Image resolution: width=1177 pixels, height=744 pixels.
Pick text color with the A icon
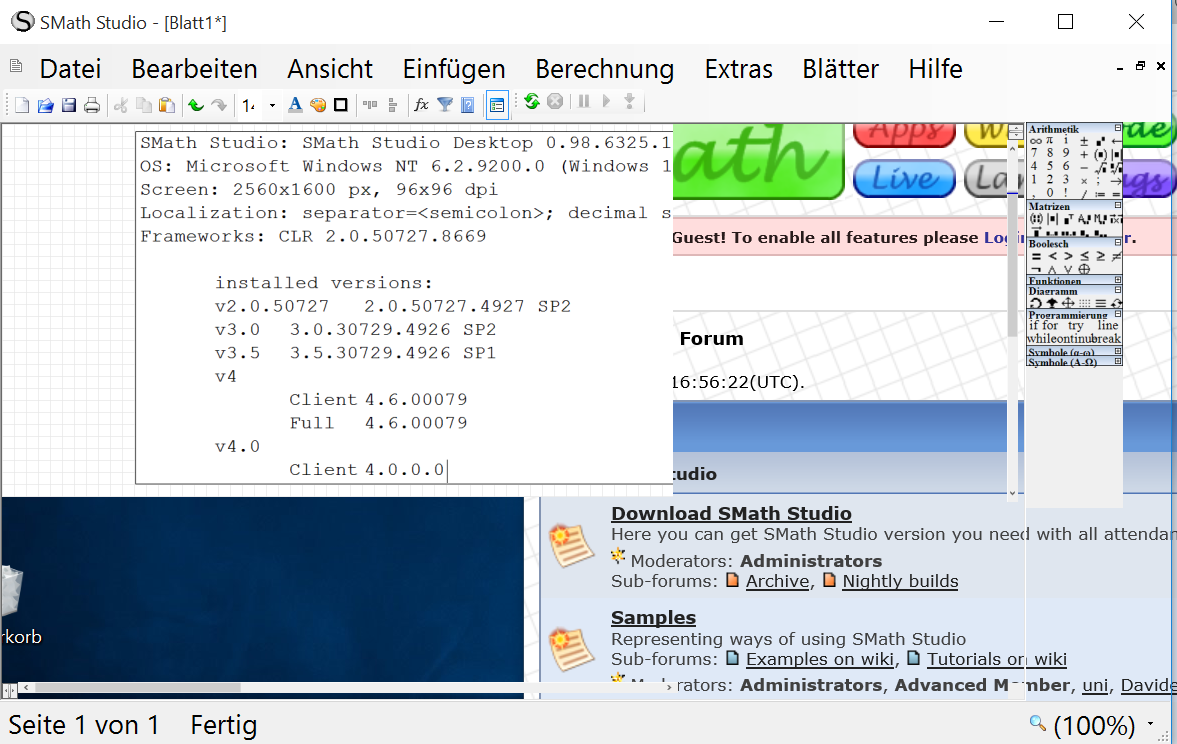[295, 105]
